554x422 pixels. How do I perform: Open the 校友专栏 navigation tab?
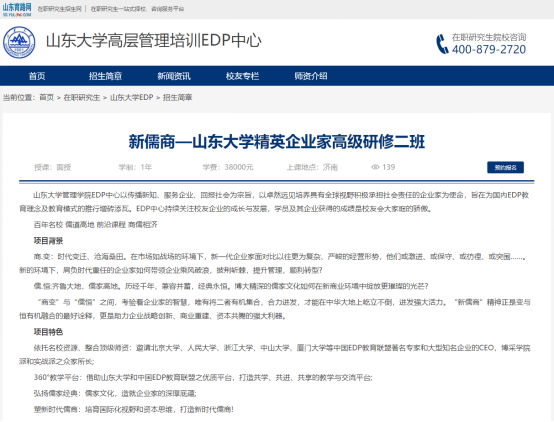pyautogui.click(x=242, y=76)
